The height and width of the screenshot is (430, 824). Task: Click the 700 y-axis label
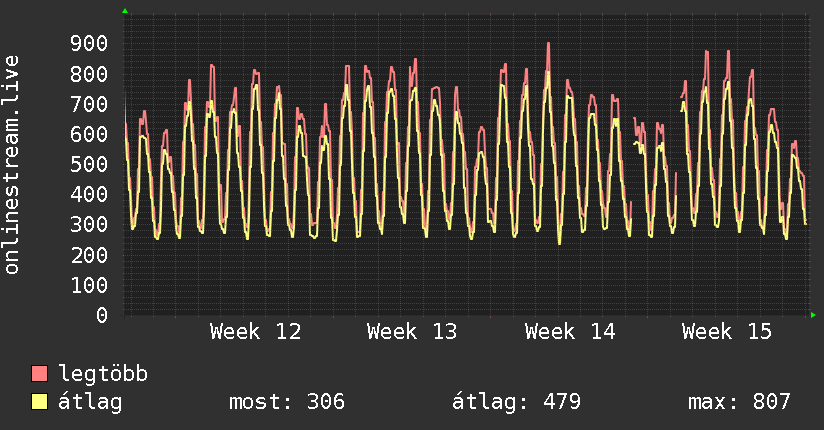89,104
